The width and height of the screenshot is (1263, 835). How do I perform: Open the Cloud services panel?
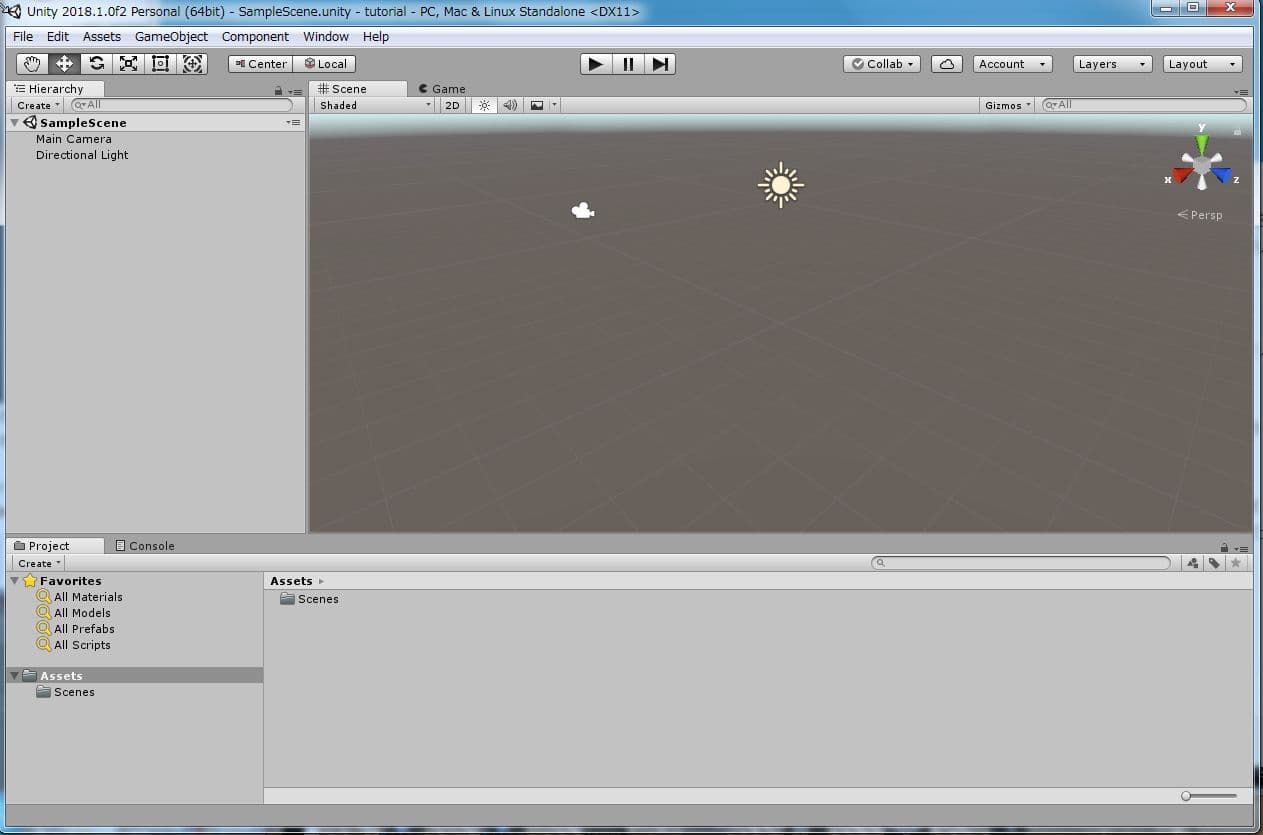coord(946,64)
